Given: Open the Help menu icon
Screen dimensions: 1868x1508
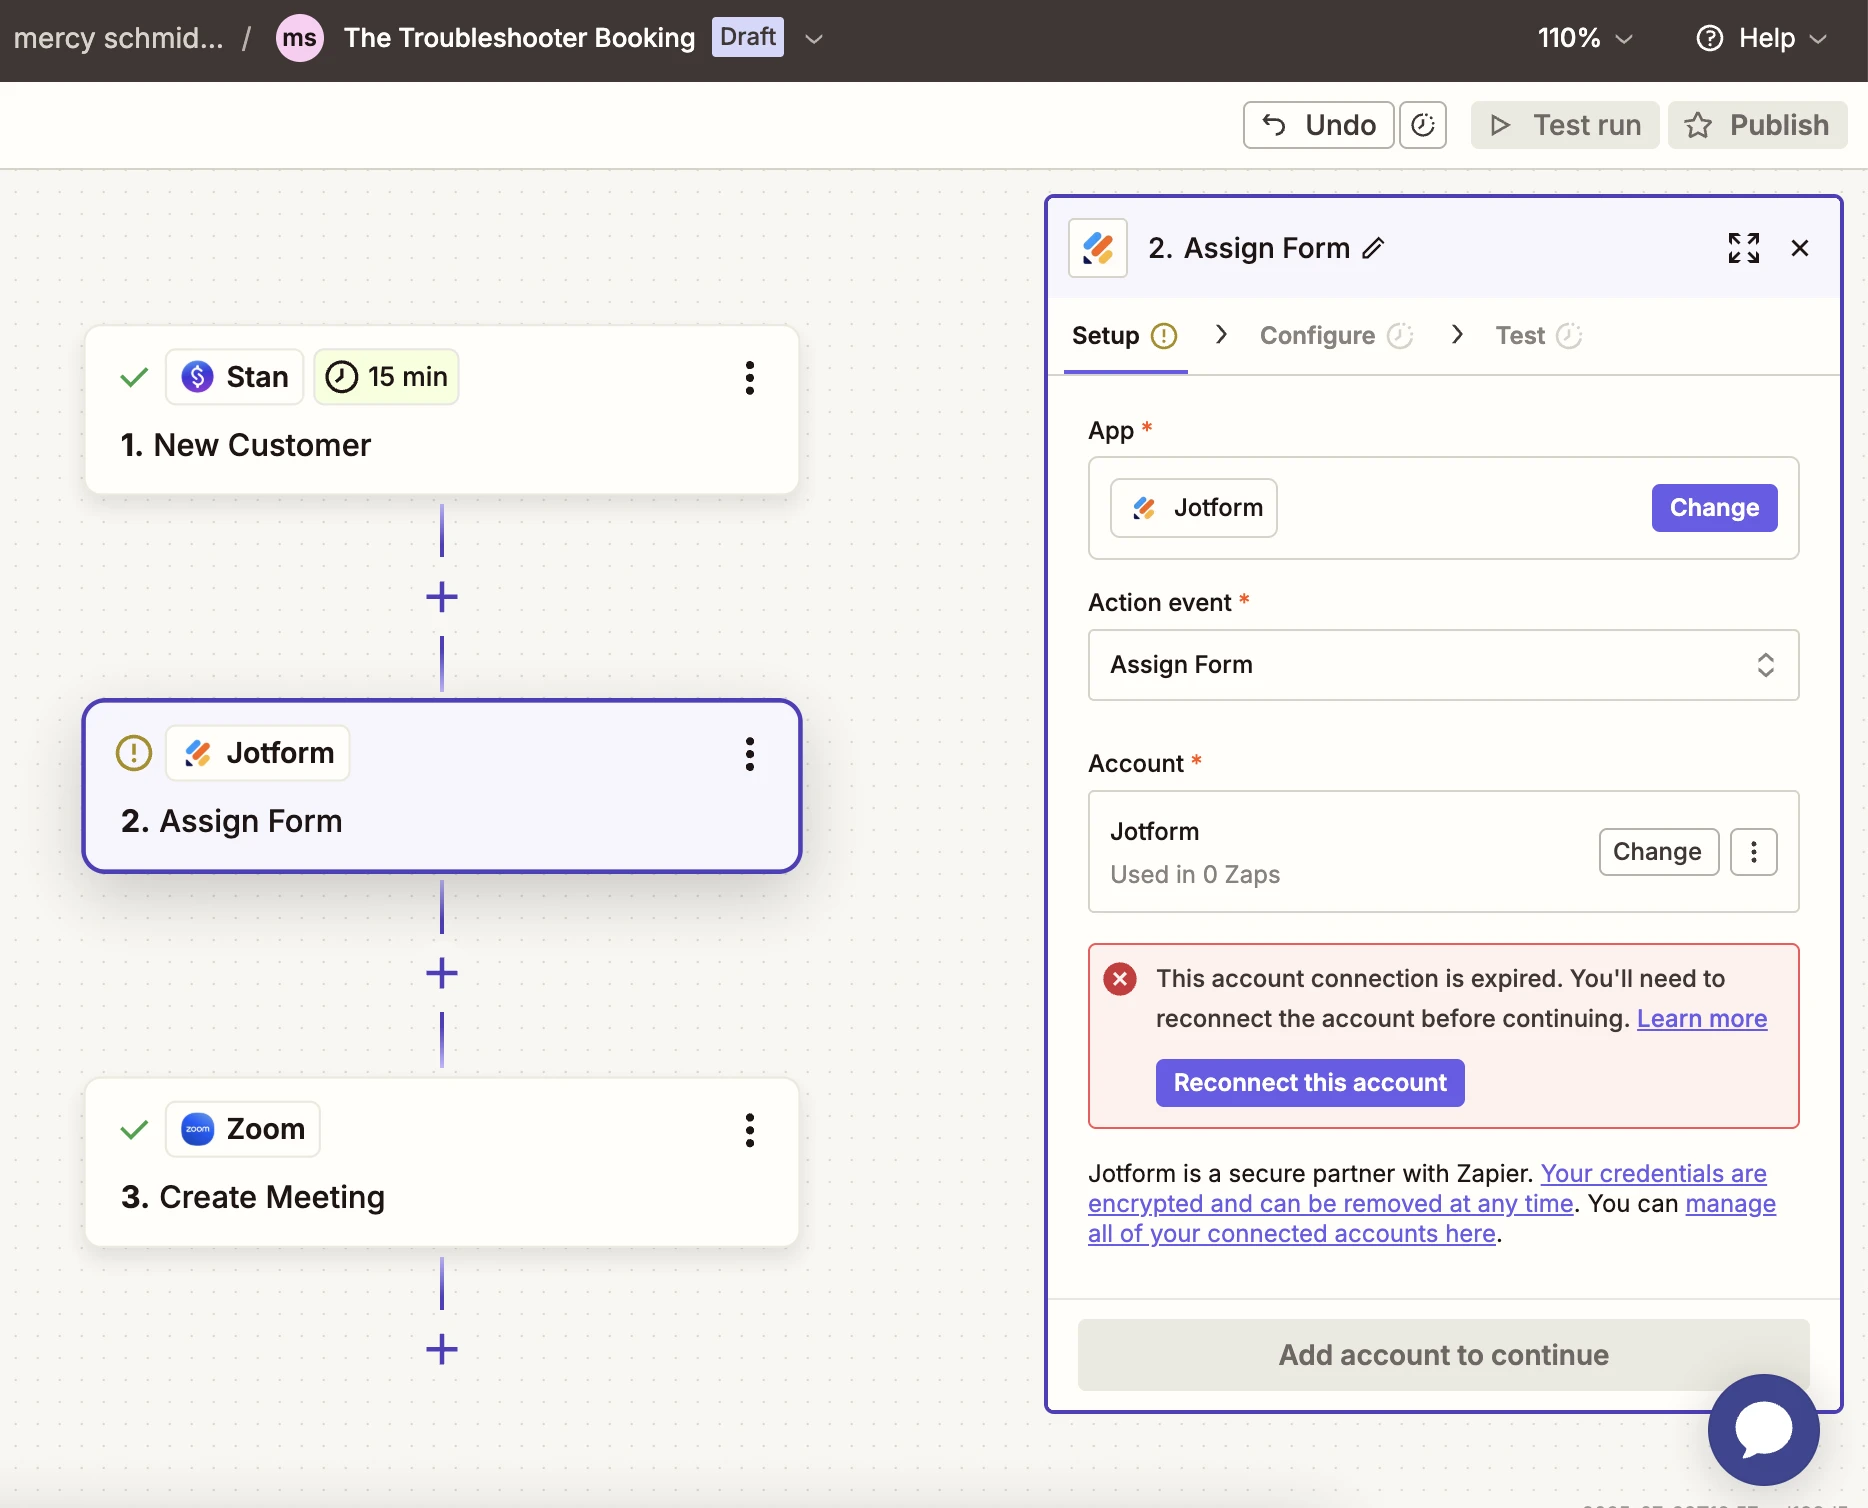Looking at the screenshot, I should pos(1709,37).
